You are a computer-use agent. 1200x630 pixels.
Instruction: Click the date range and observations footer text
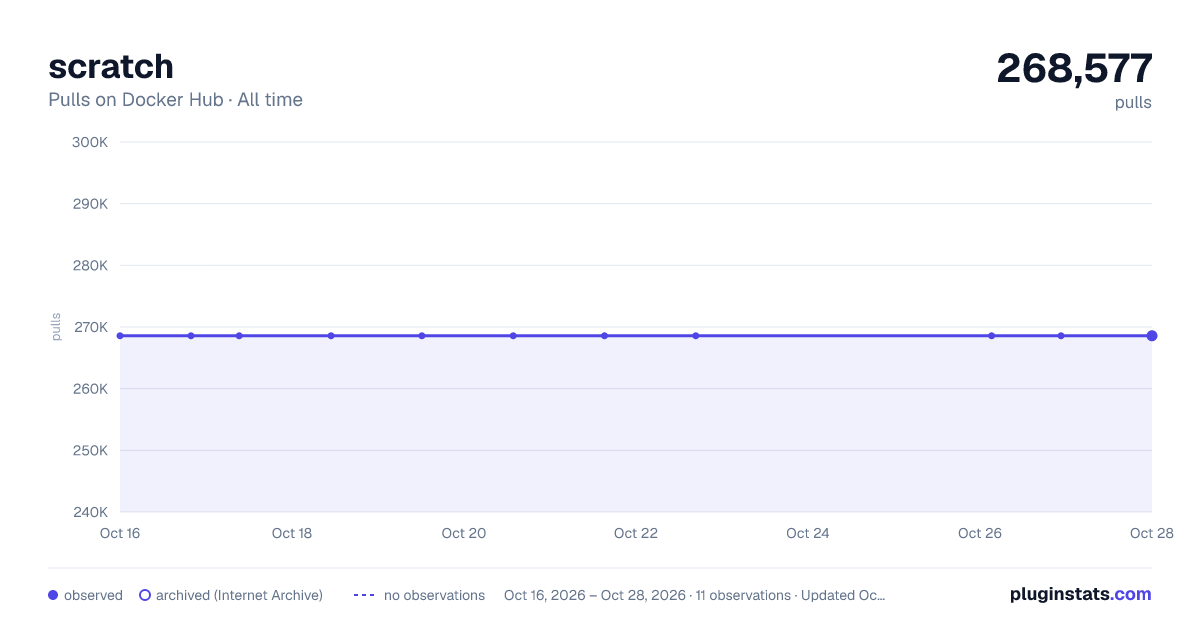pyautogui.click(x=695, y=595)
